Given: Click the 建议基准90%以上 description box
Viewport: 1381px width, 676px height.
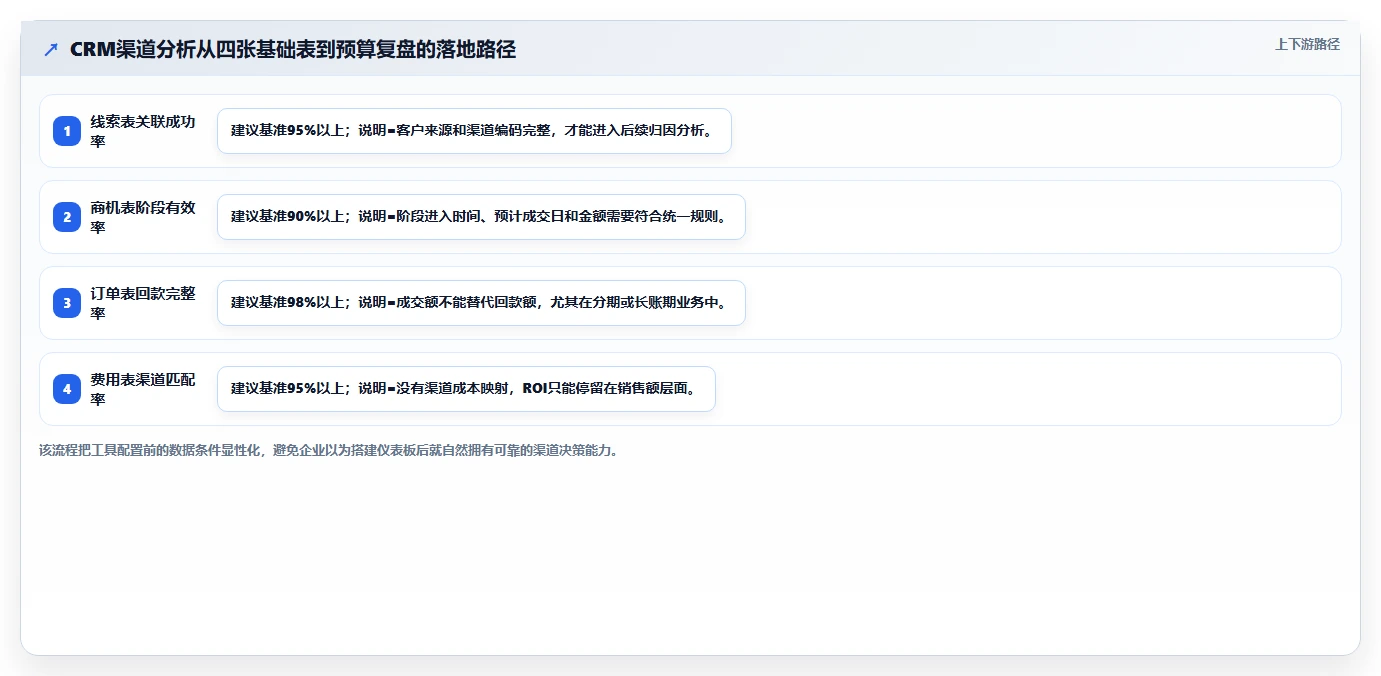Looking at the screenshot, I should (481, 217).
